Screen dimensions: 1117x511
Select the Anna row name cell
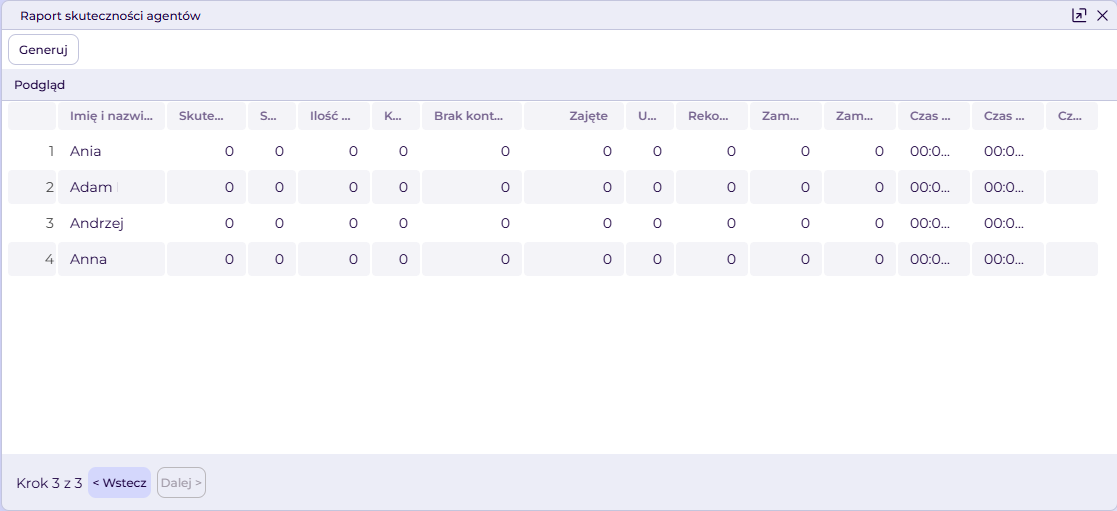point(111,259)
